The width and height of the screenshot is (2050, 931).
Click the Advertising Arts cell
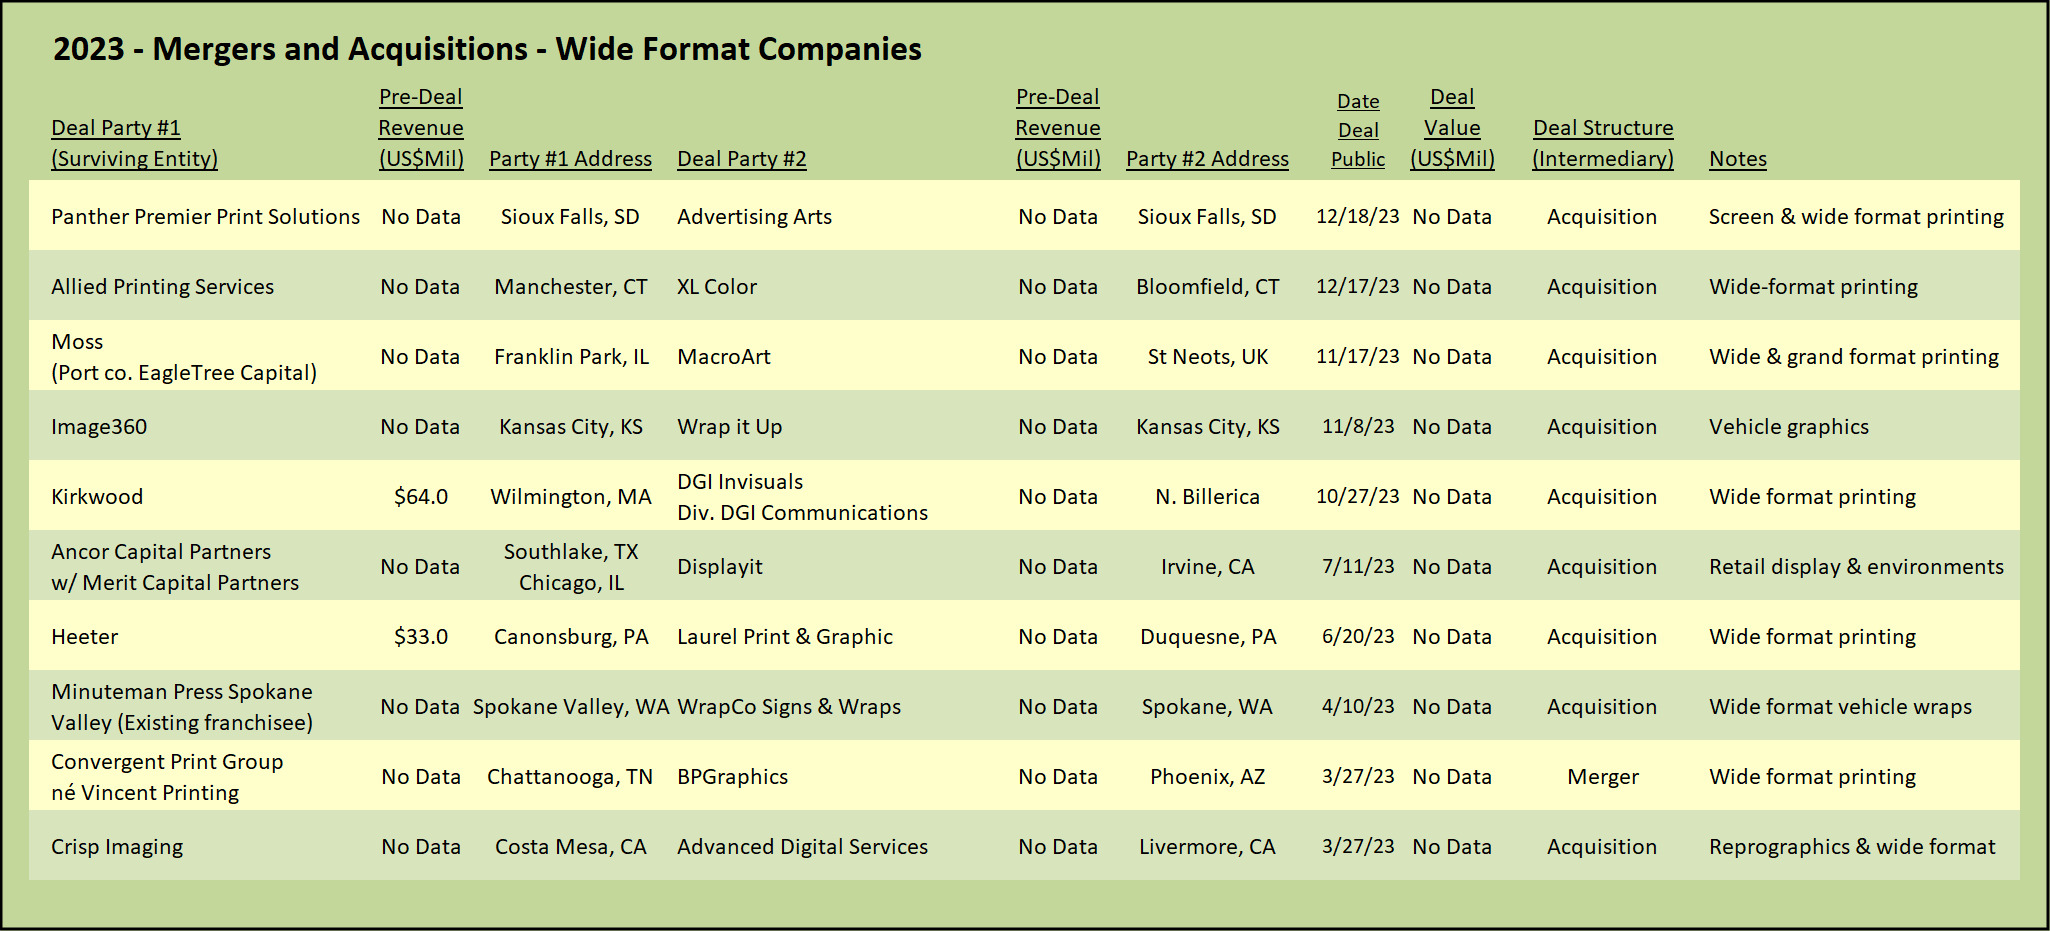tap(754, 217)
